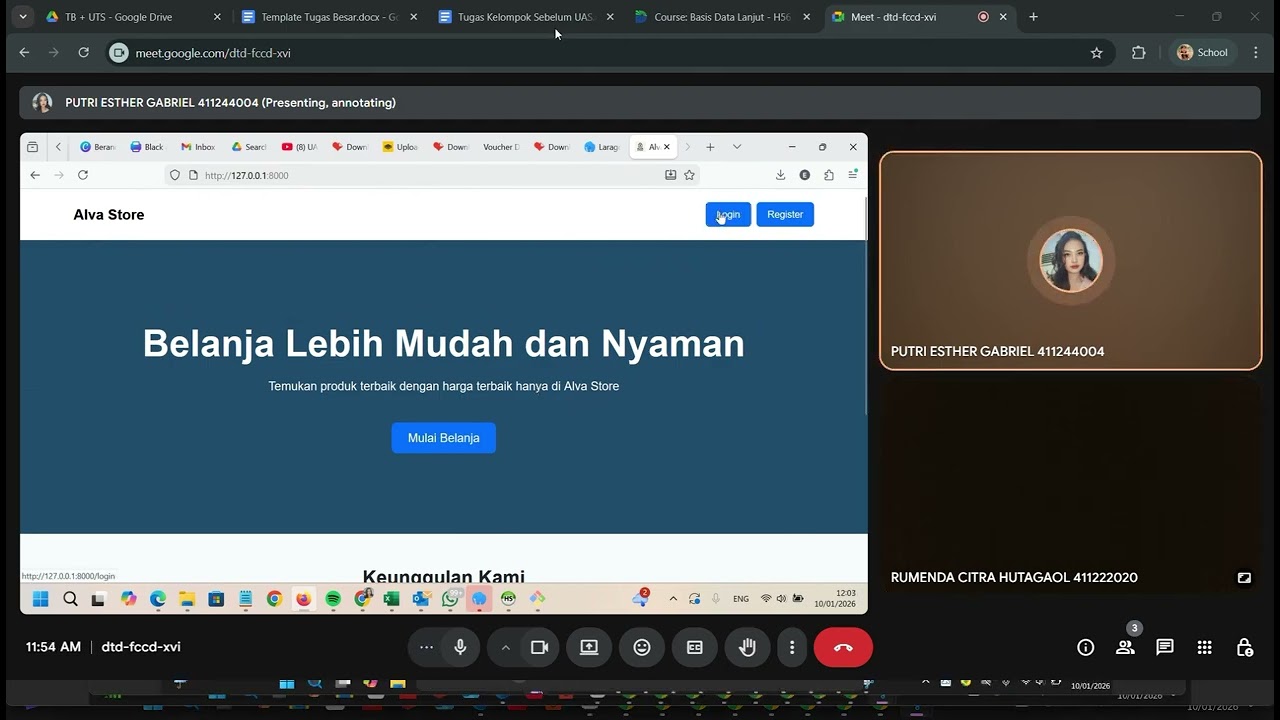Open a new tab in shared Firefox
Image resolution: width=1280 pixels, height=720 pixels.
[710, 147]
